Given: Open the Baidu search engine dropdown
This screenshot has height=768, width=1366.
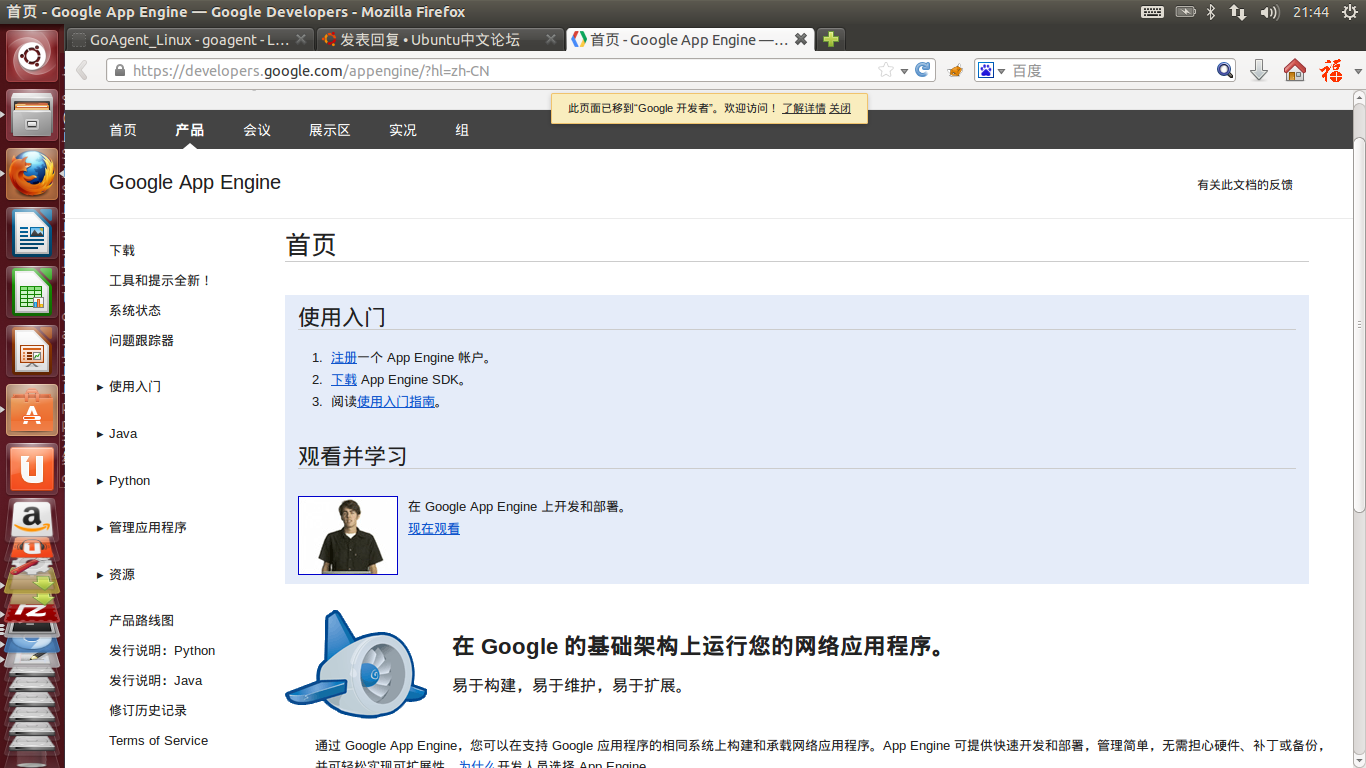Looking at the screenshot, I should click(x=1002, y=71).
